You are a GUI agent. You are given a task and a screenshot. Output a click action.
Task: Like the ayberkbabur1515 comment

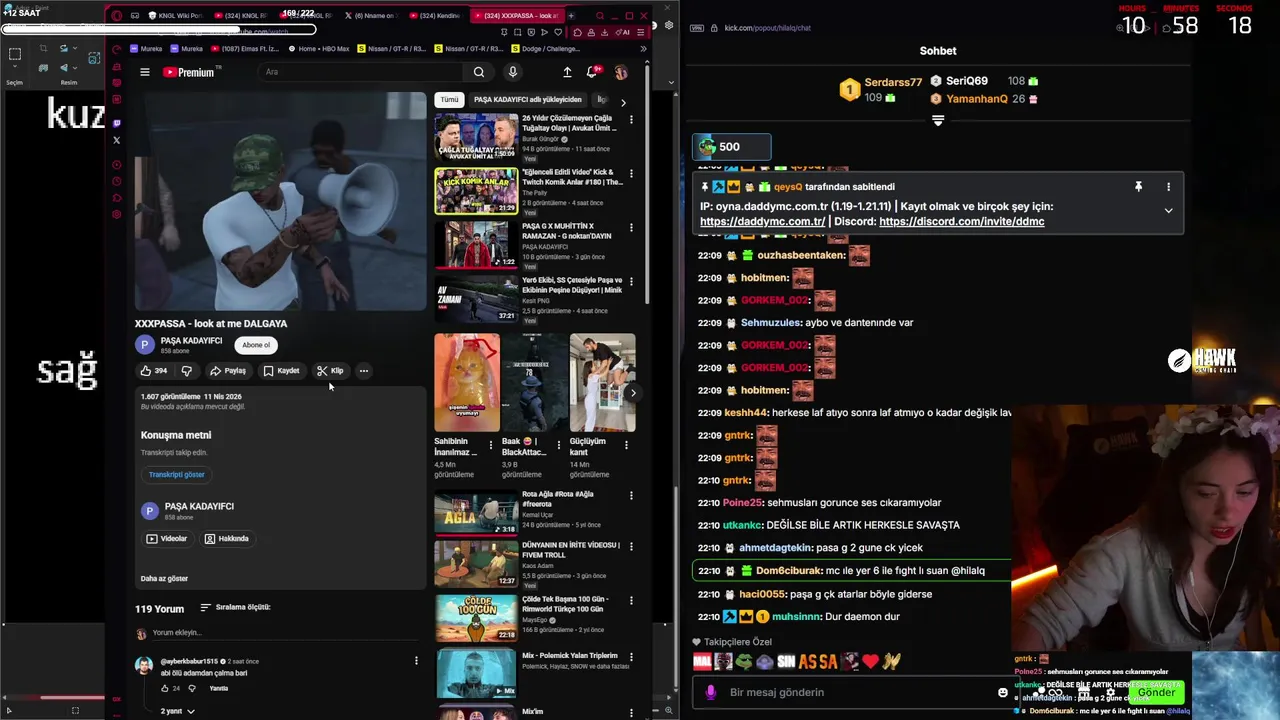165,688
